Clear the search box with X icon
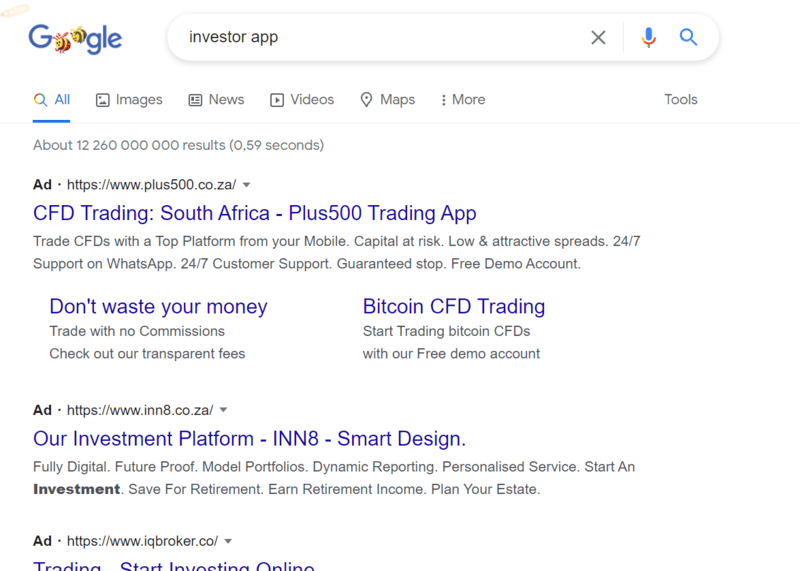The height and width of the screenshot is (571, 800). (x=598, y=37)
